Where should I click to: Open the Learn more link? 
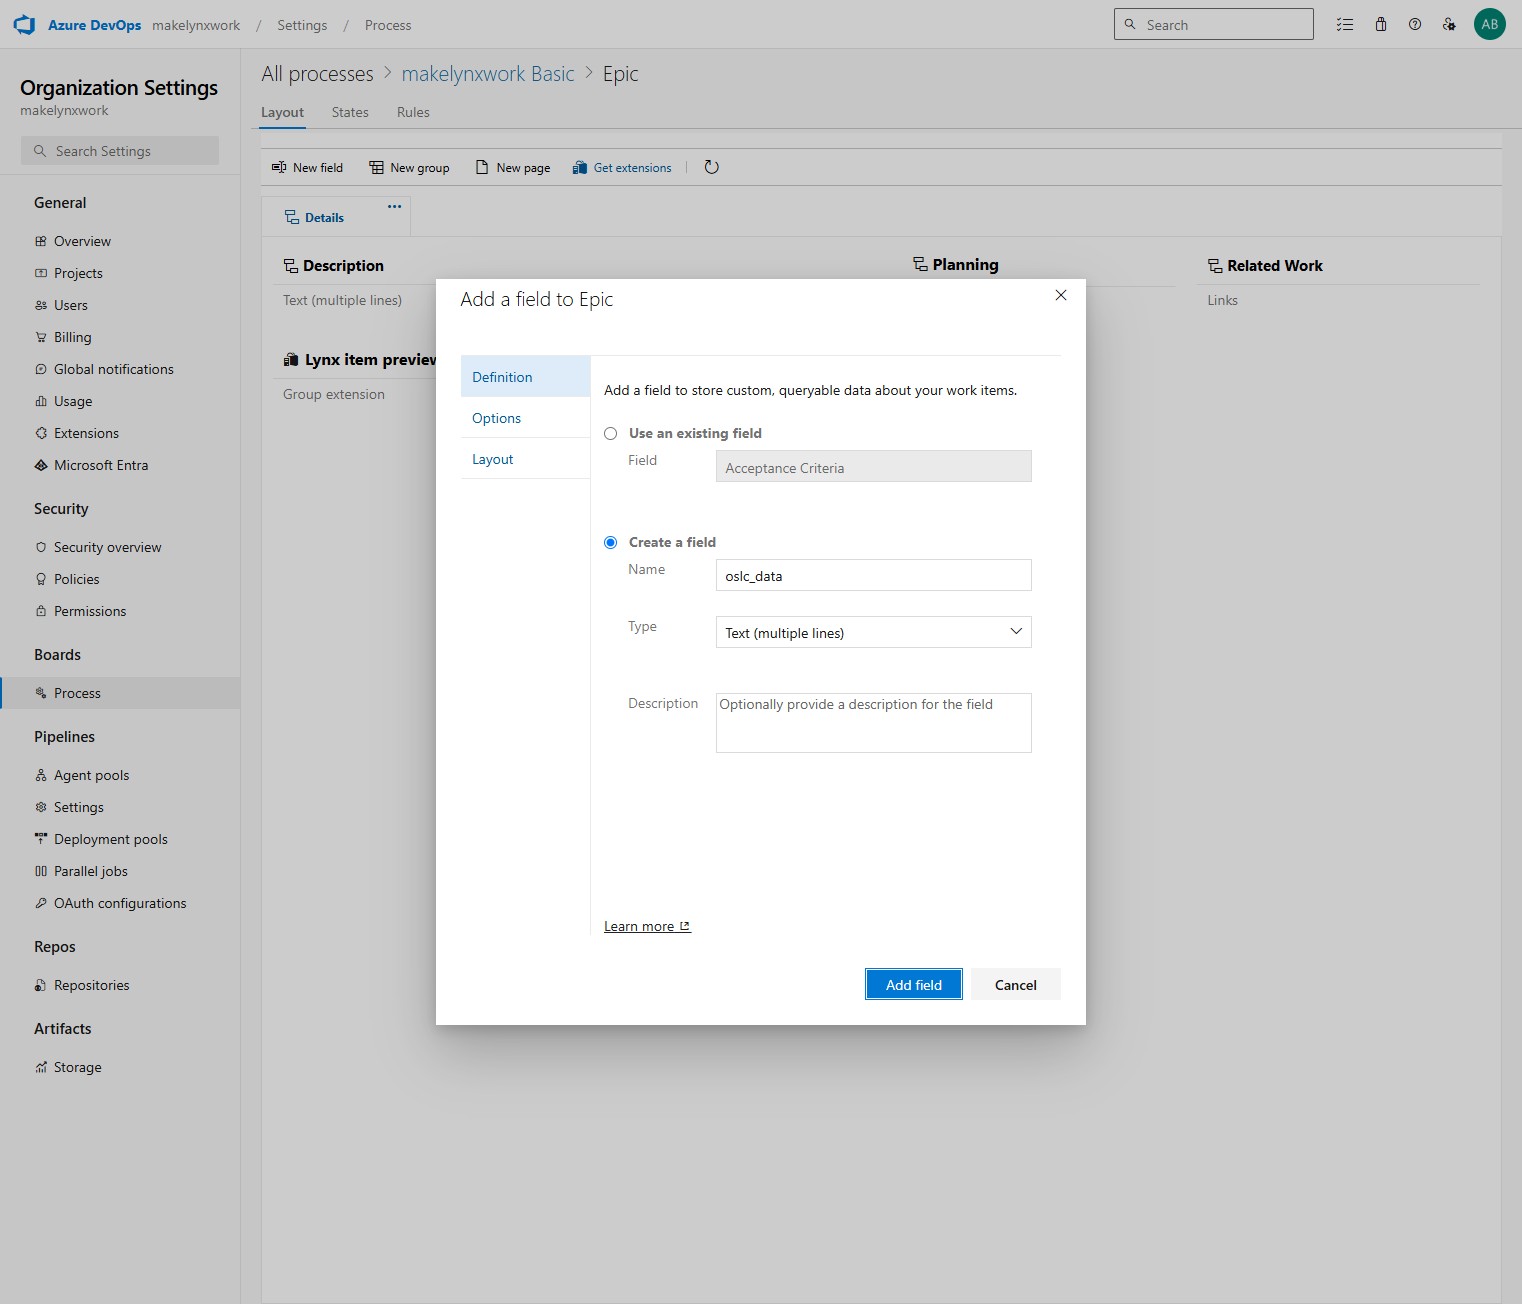tap(647, 927)
